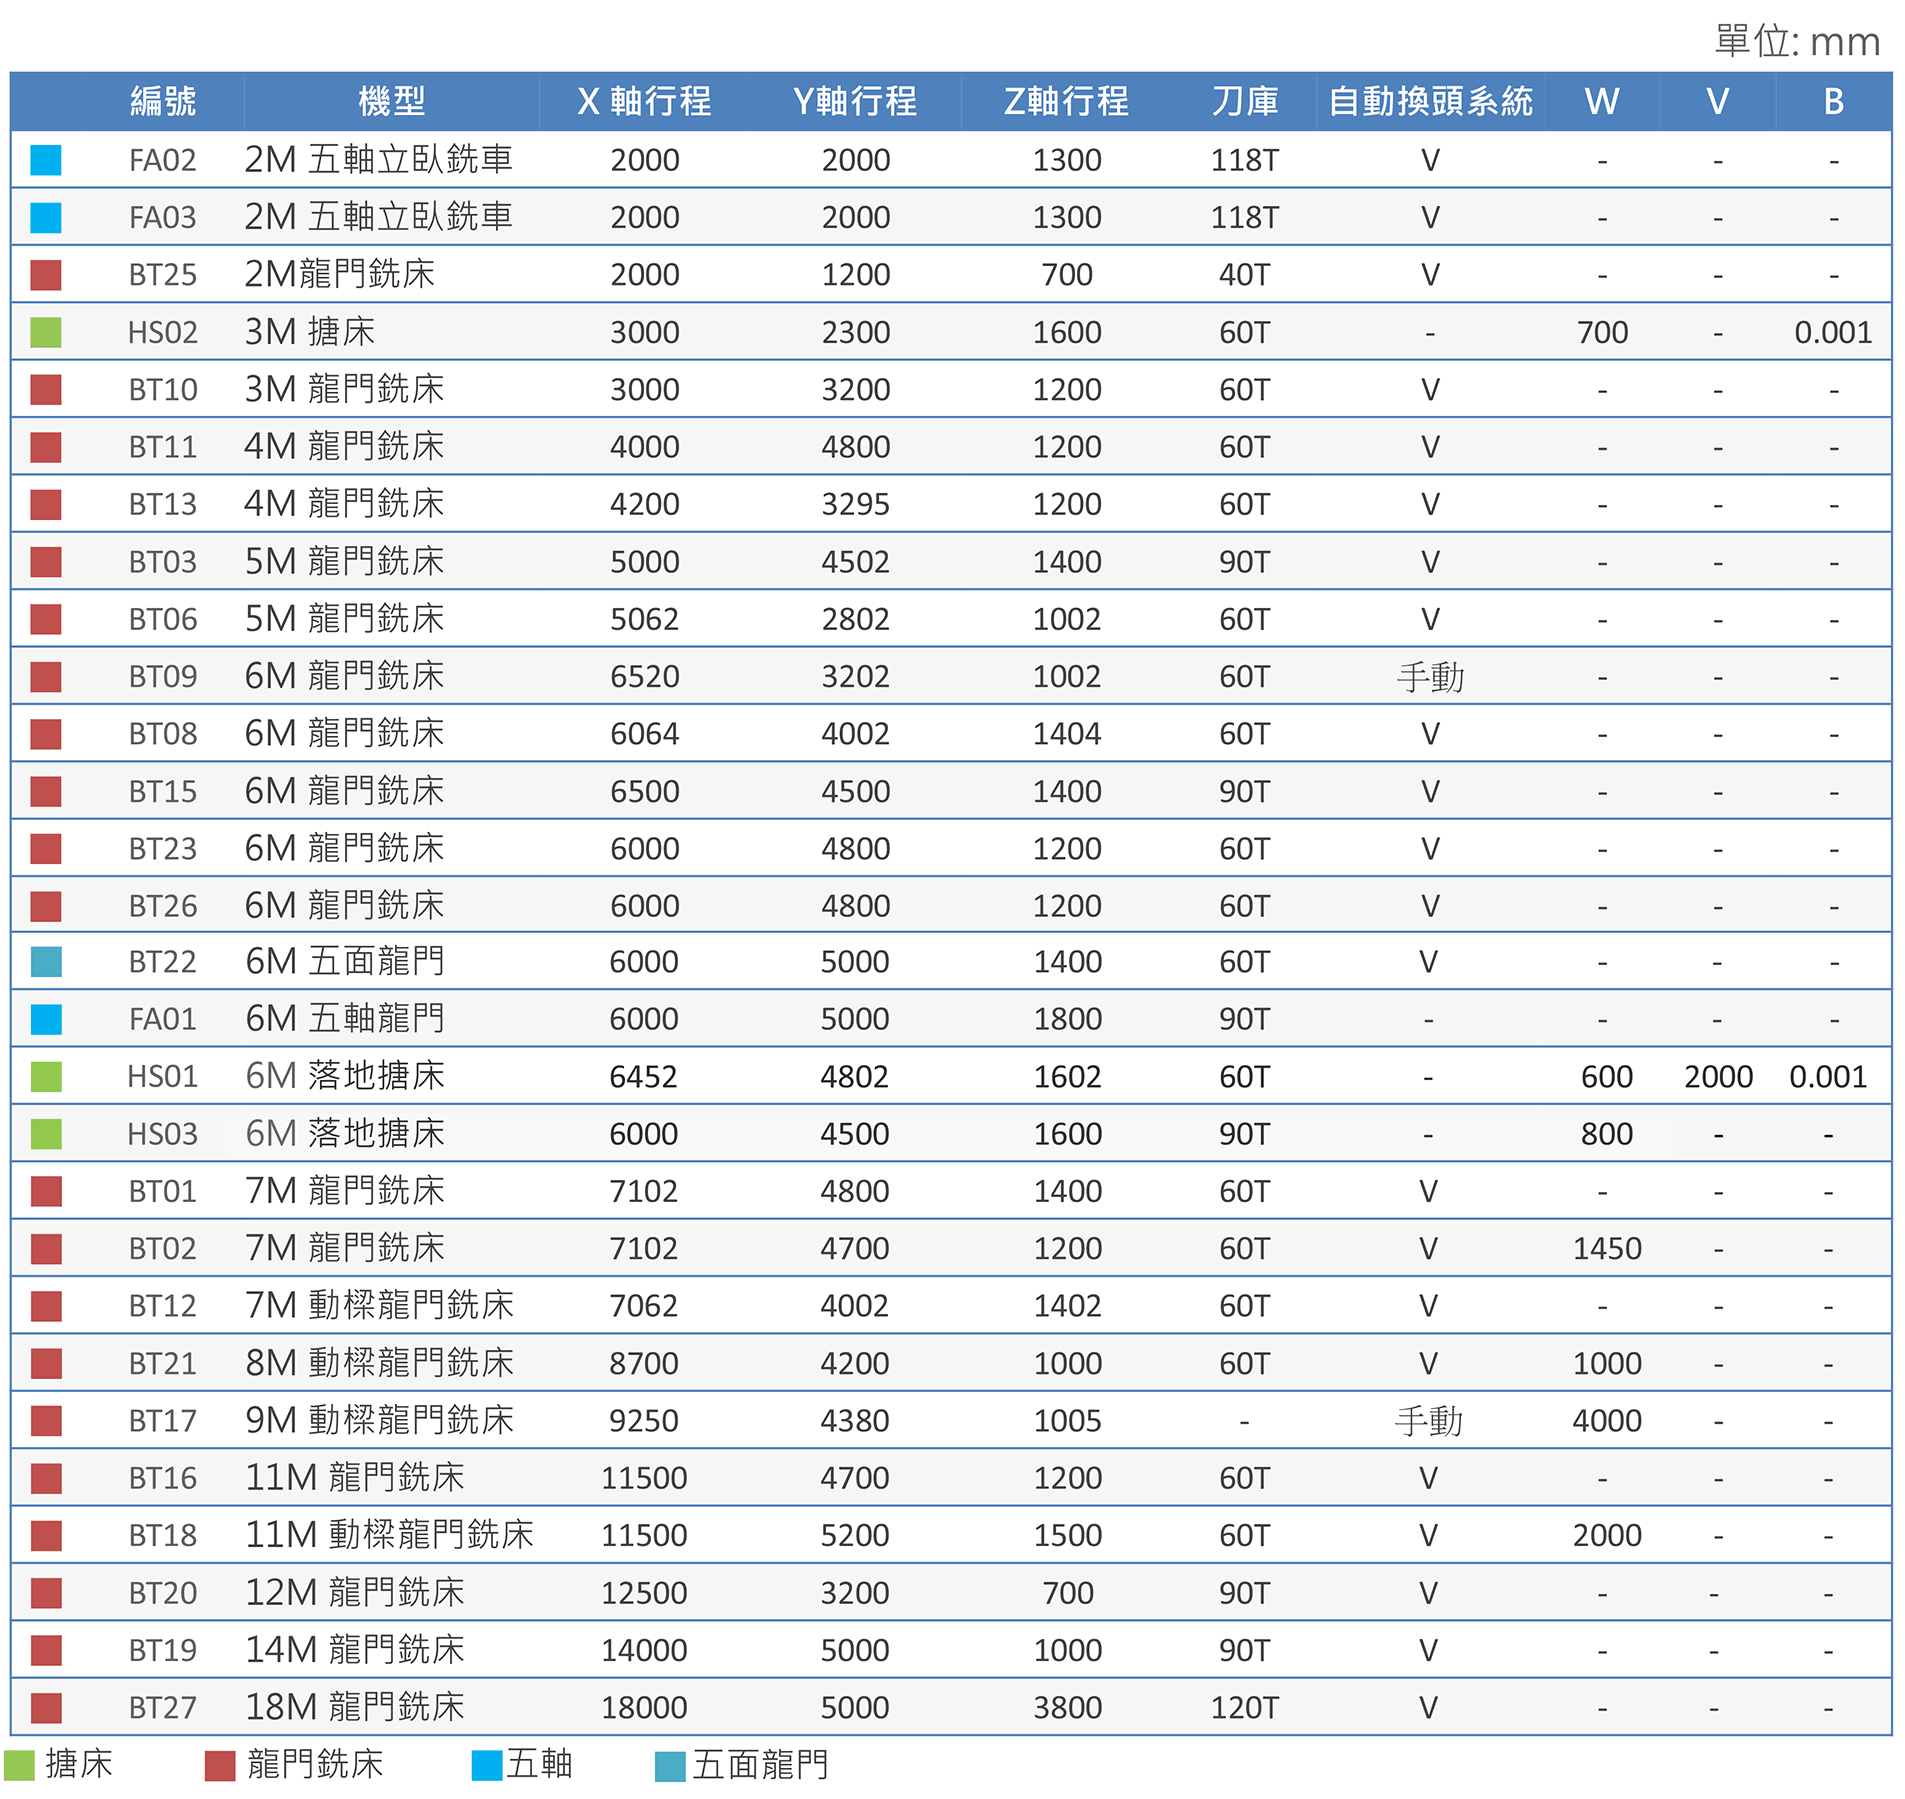Select the BT01 code cell
Viewport: 1905px width, 1799px height.
pyautogui.click(x=163, y=1191)
